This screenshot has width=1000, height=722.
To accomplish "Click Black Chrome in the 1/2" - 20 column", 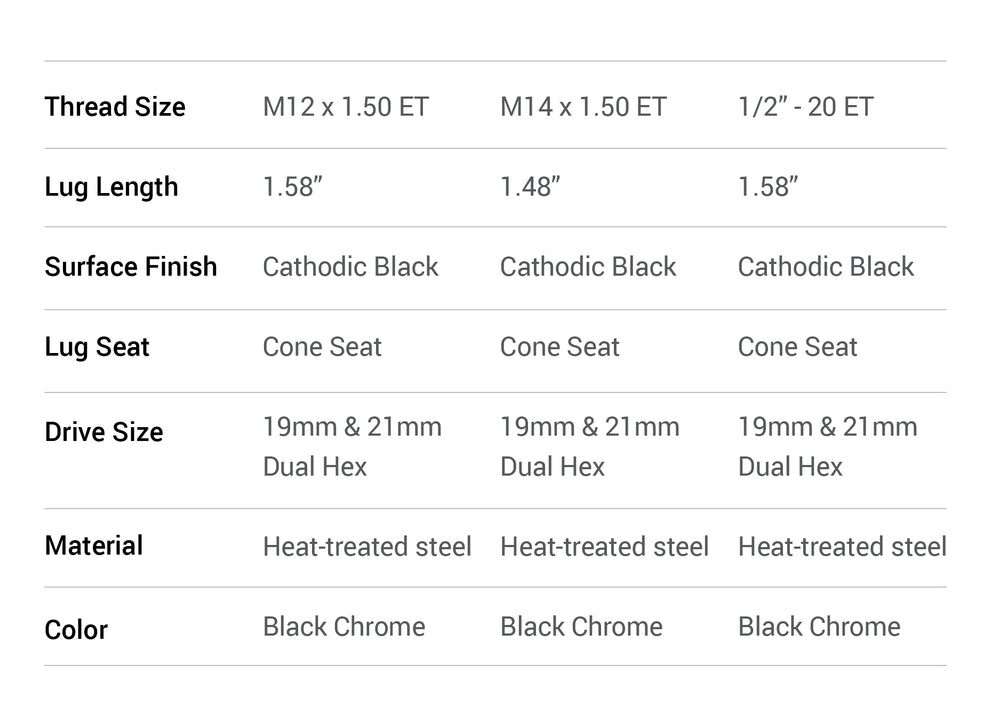I will pyautogui.click(x=819, y=627).
